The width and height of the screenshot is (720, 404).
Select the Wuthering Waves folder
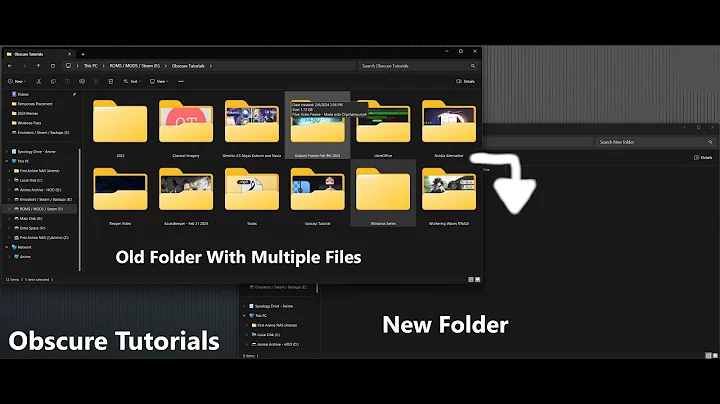click(449, 193)
